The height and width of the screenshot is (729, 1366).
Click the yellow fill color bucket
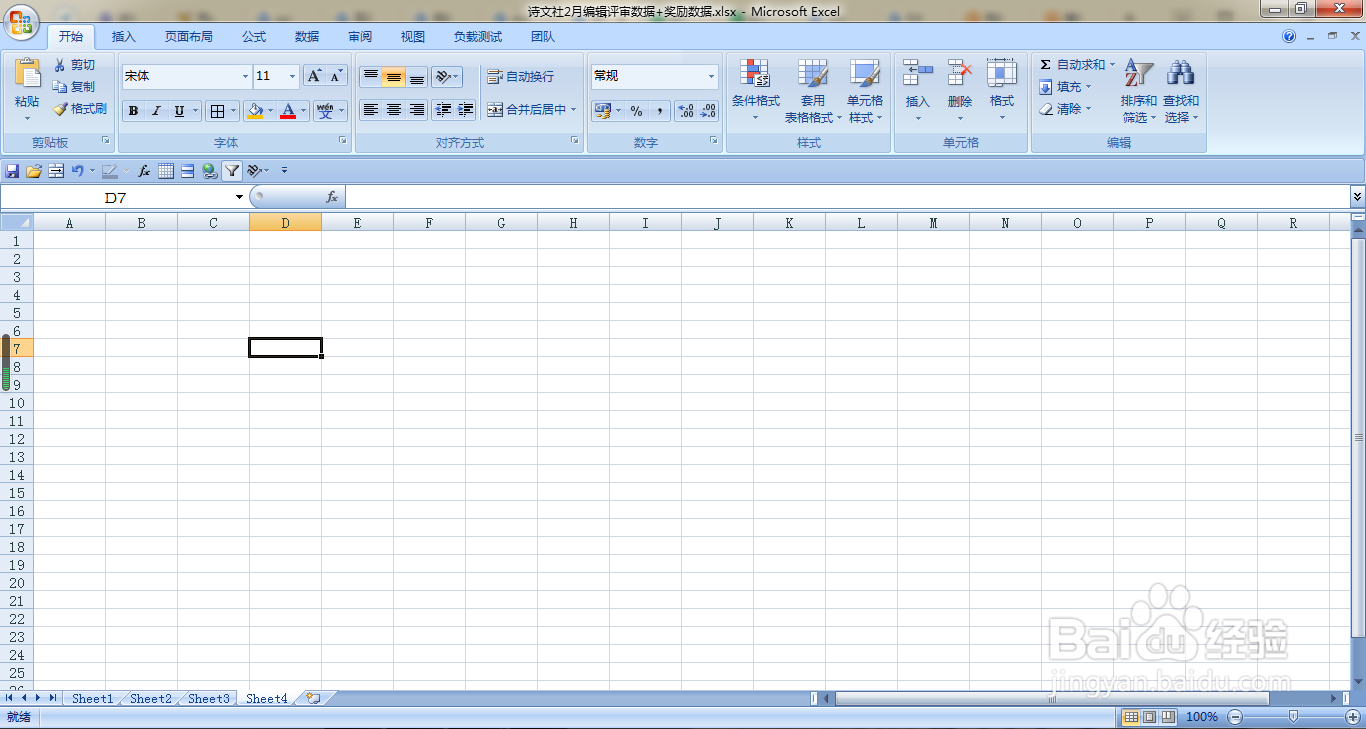tap(254, 111)
